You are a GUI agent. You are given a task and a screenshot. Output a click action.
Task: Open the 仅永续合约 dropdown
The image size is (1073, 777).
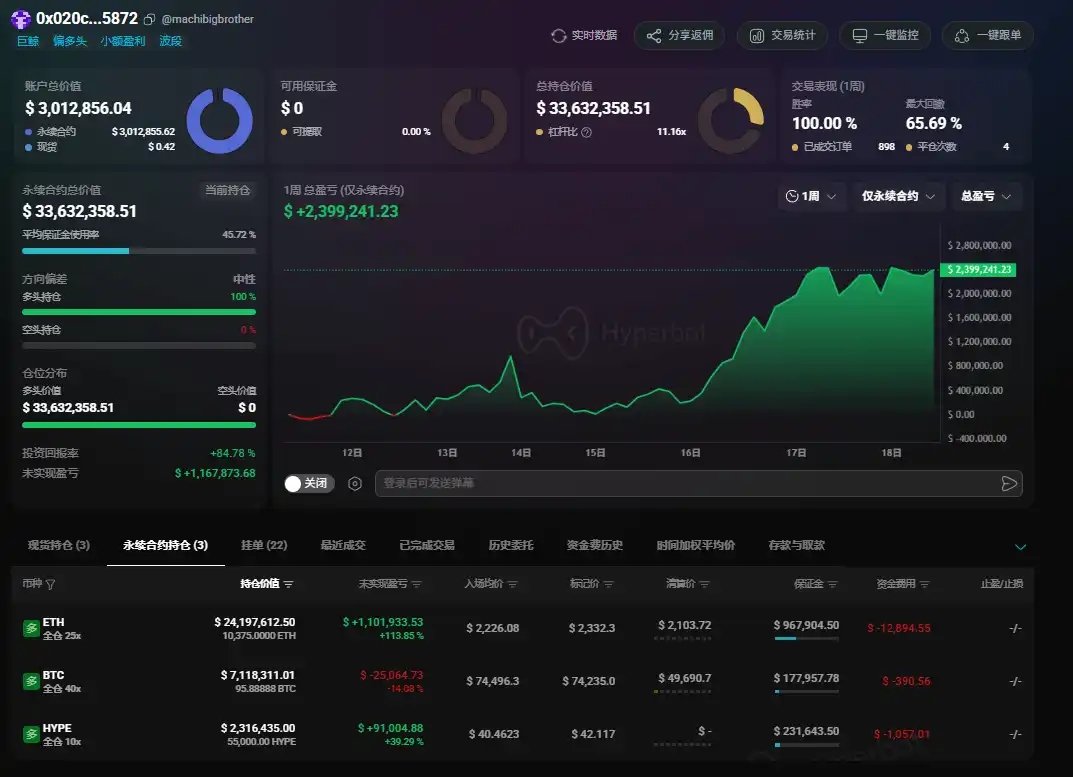click(x=899, y=196)
